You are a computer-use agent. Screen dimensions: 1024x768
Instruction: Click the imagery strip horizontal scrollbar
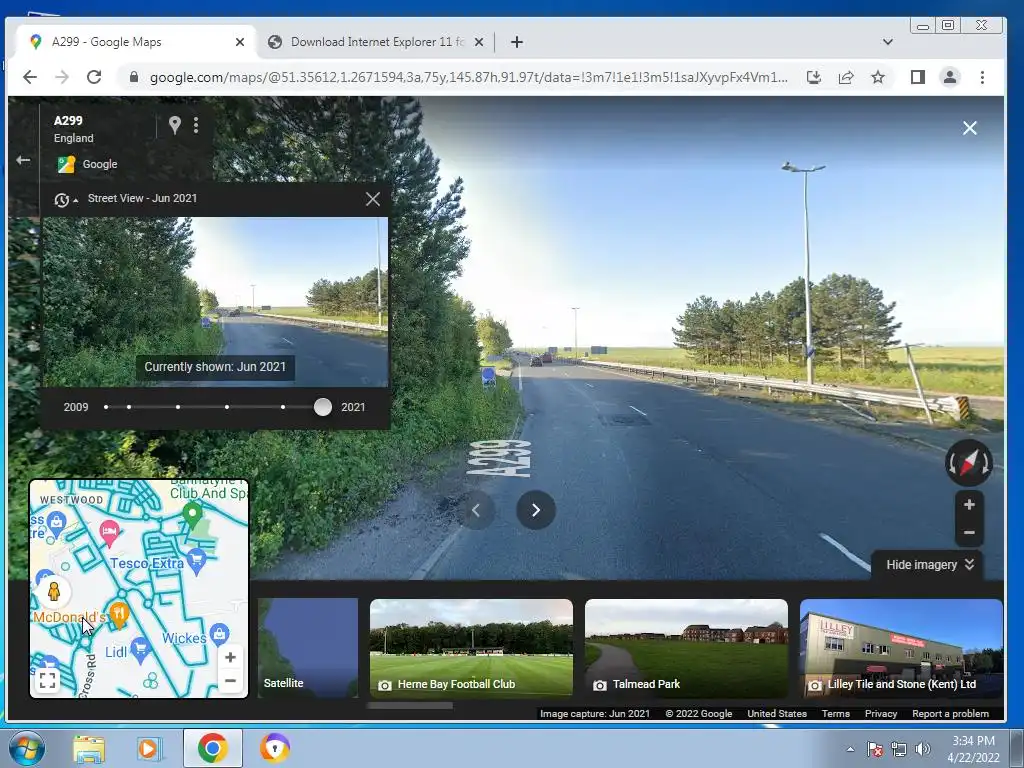(x=409, y=705)
